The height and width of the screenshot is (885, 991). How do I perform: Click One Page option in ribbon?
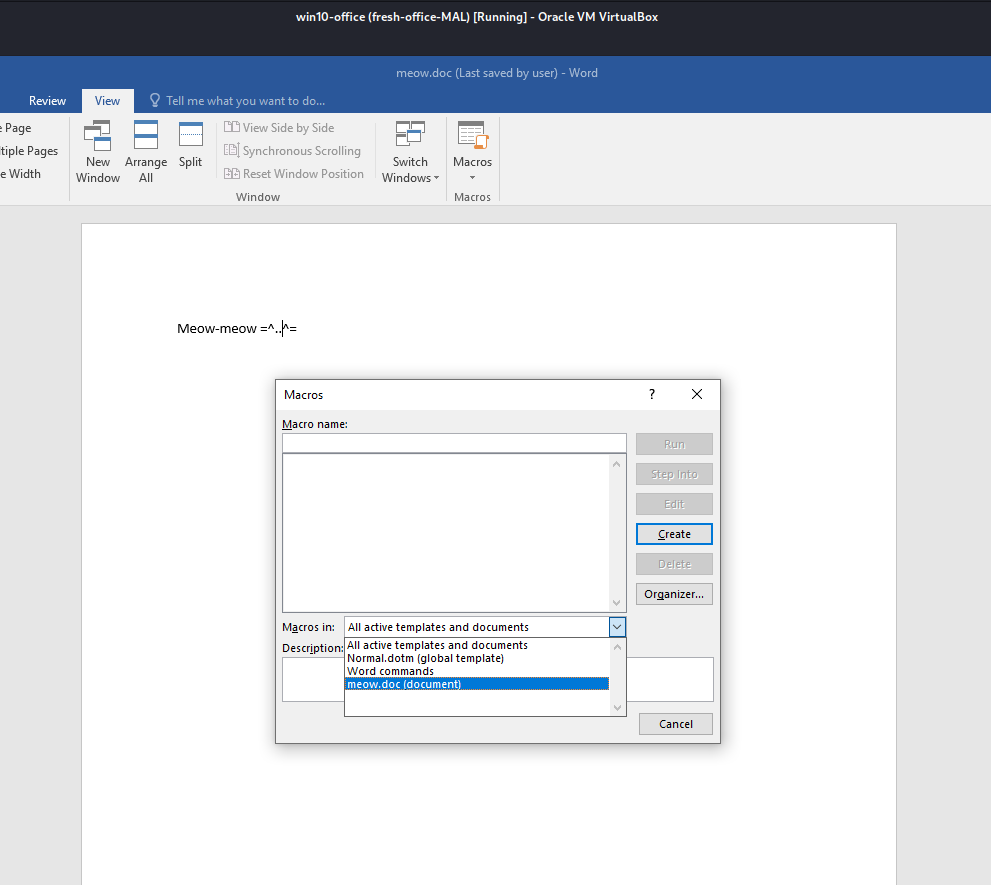point(16,128)
